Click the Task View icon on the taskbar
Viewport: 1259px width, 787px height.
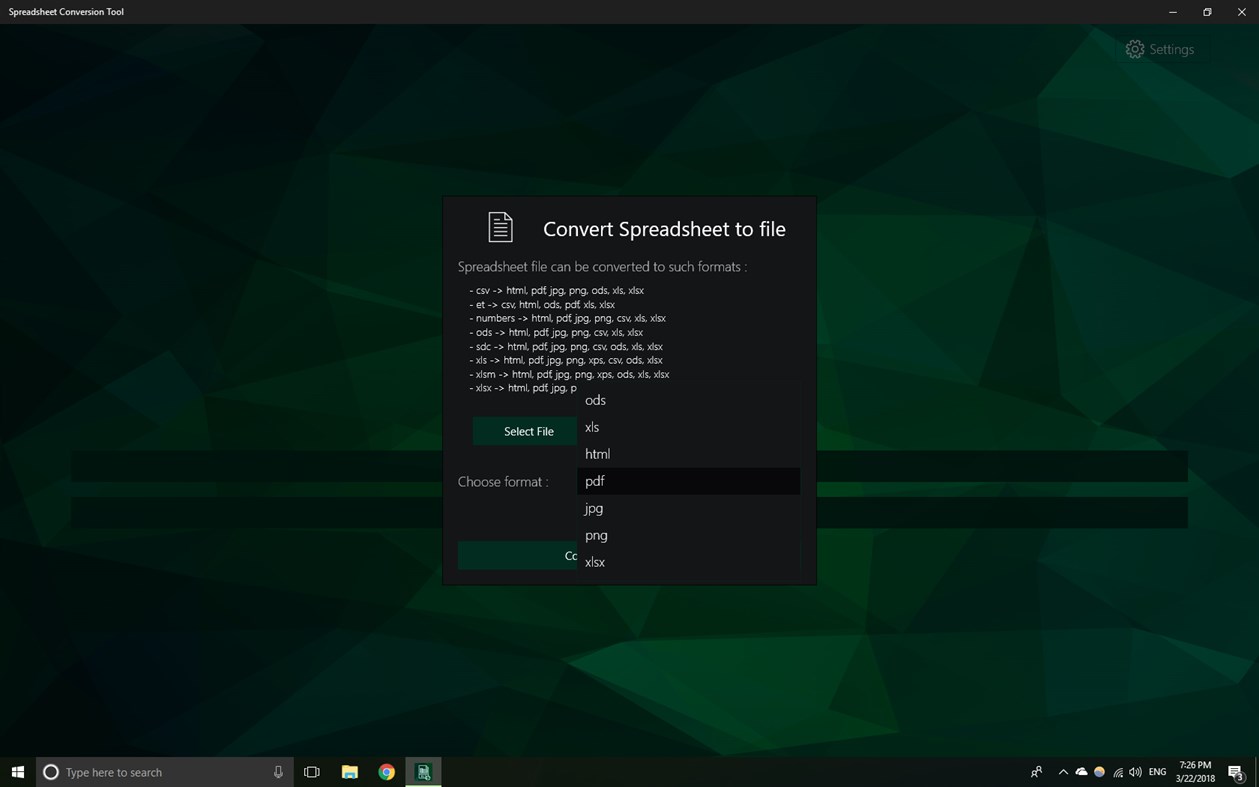tap(311, 771)
